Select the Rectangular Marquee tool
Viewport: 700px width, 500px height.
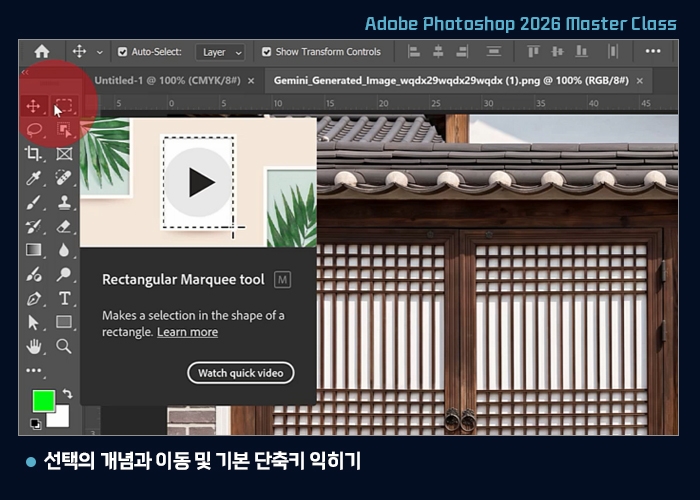click(x=64, y=105)
